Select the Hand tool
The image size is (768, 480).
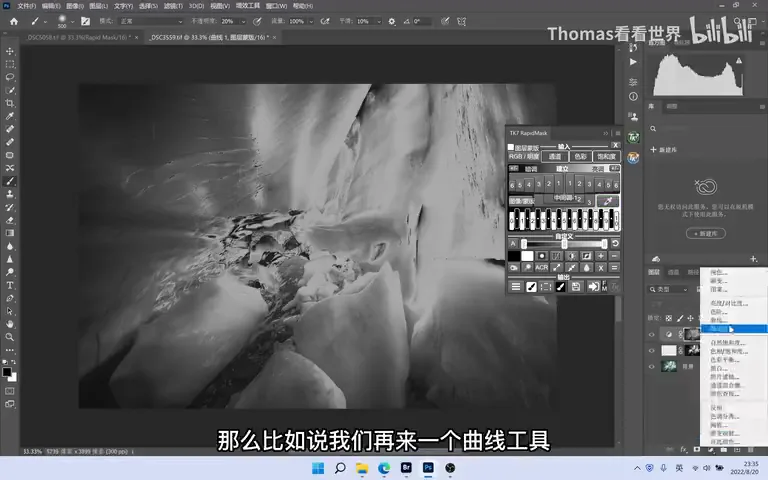click(10, 324)
